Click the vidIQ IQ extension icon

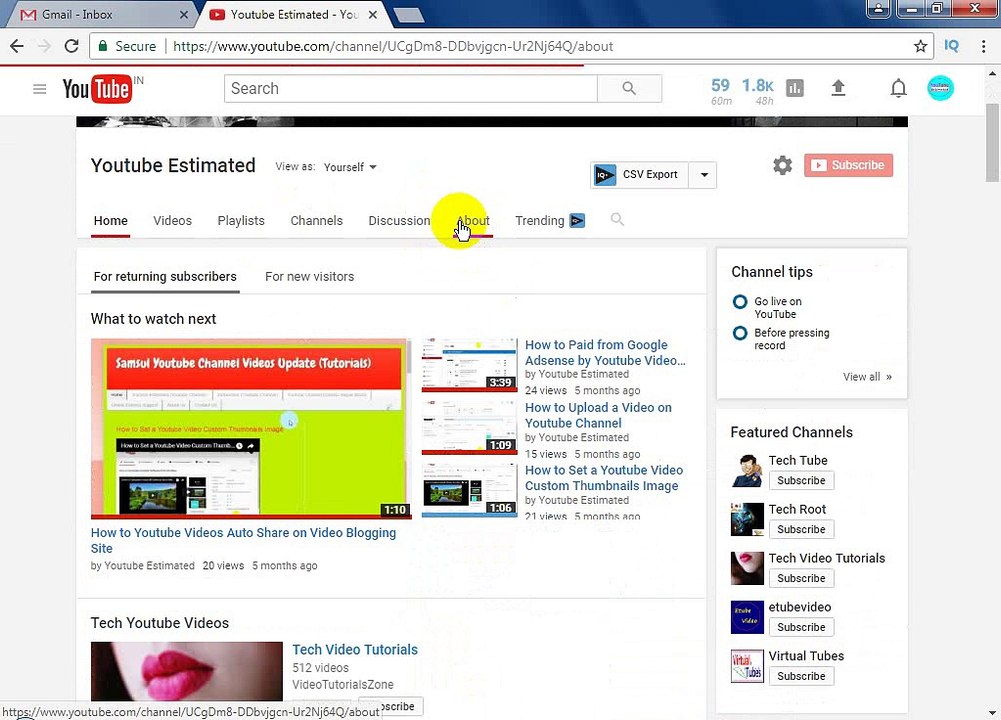[951, 46]
